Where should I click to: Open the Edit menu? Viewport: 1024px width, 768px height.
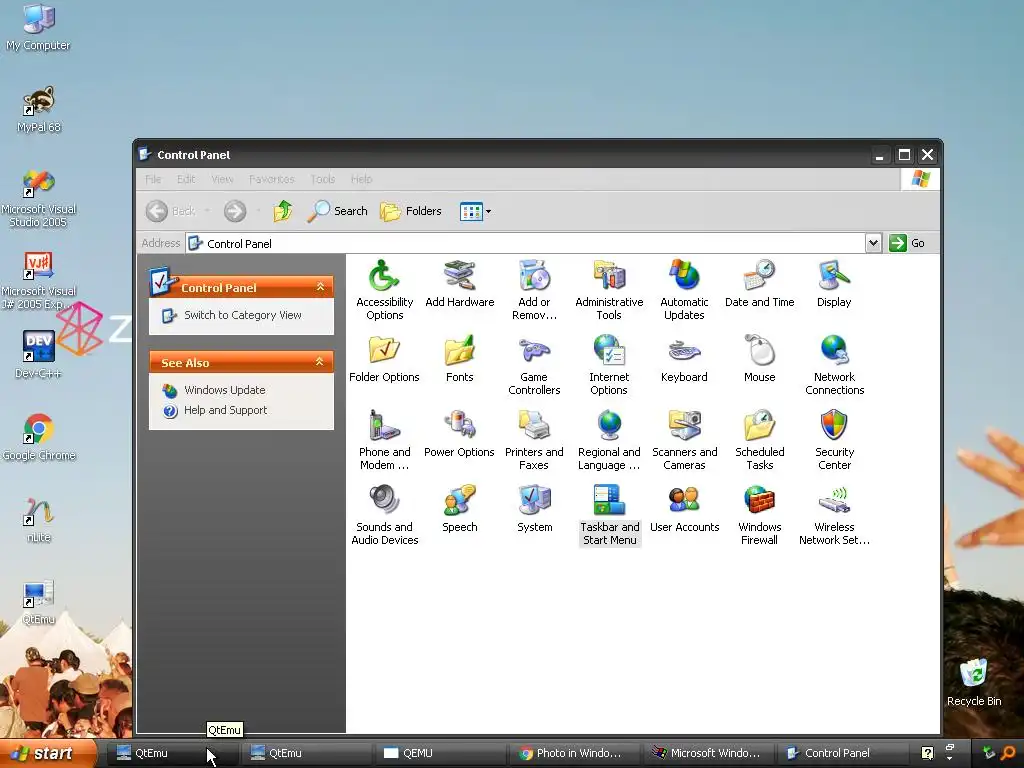coord(186,179)
